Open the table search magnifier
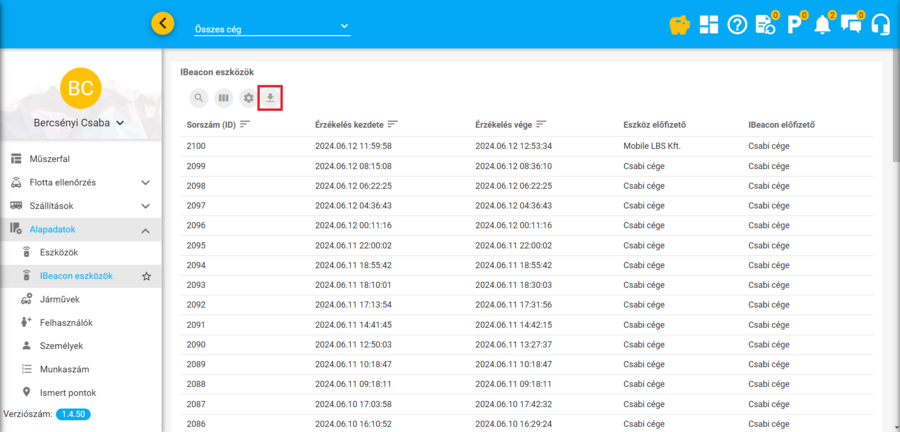The height and width of the screenshot is (432, 900). (199, 98)
